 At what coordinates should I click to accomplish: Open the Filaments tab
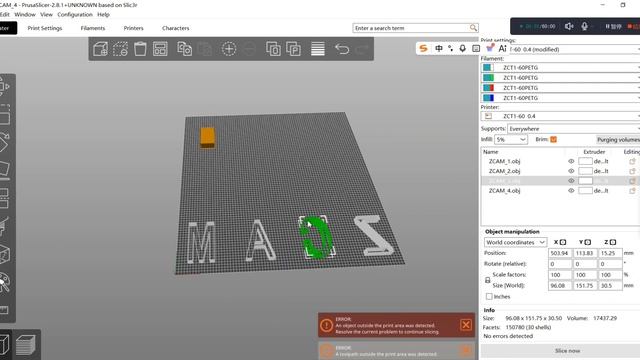pos(93,28)
